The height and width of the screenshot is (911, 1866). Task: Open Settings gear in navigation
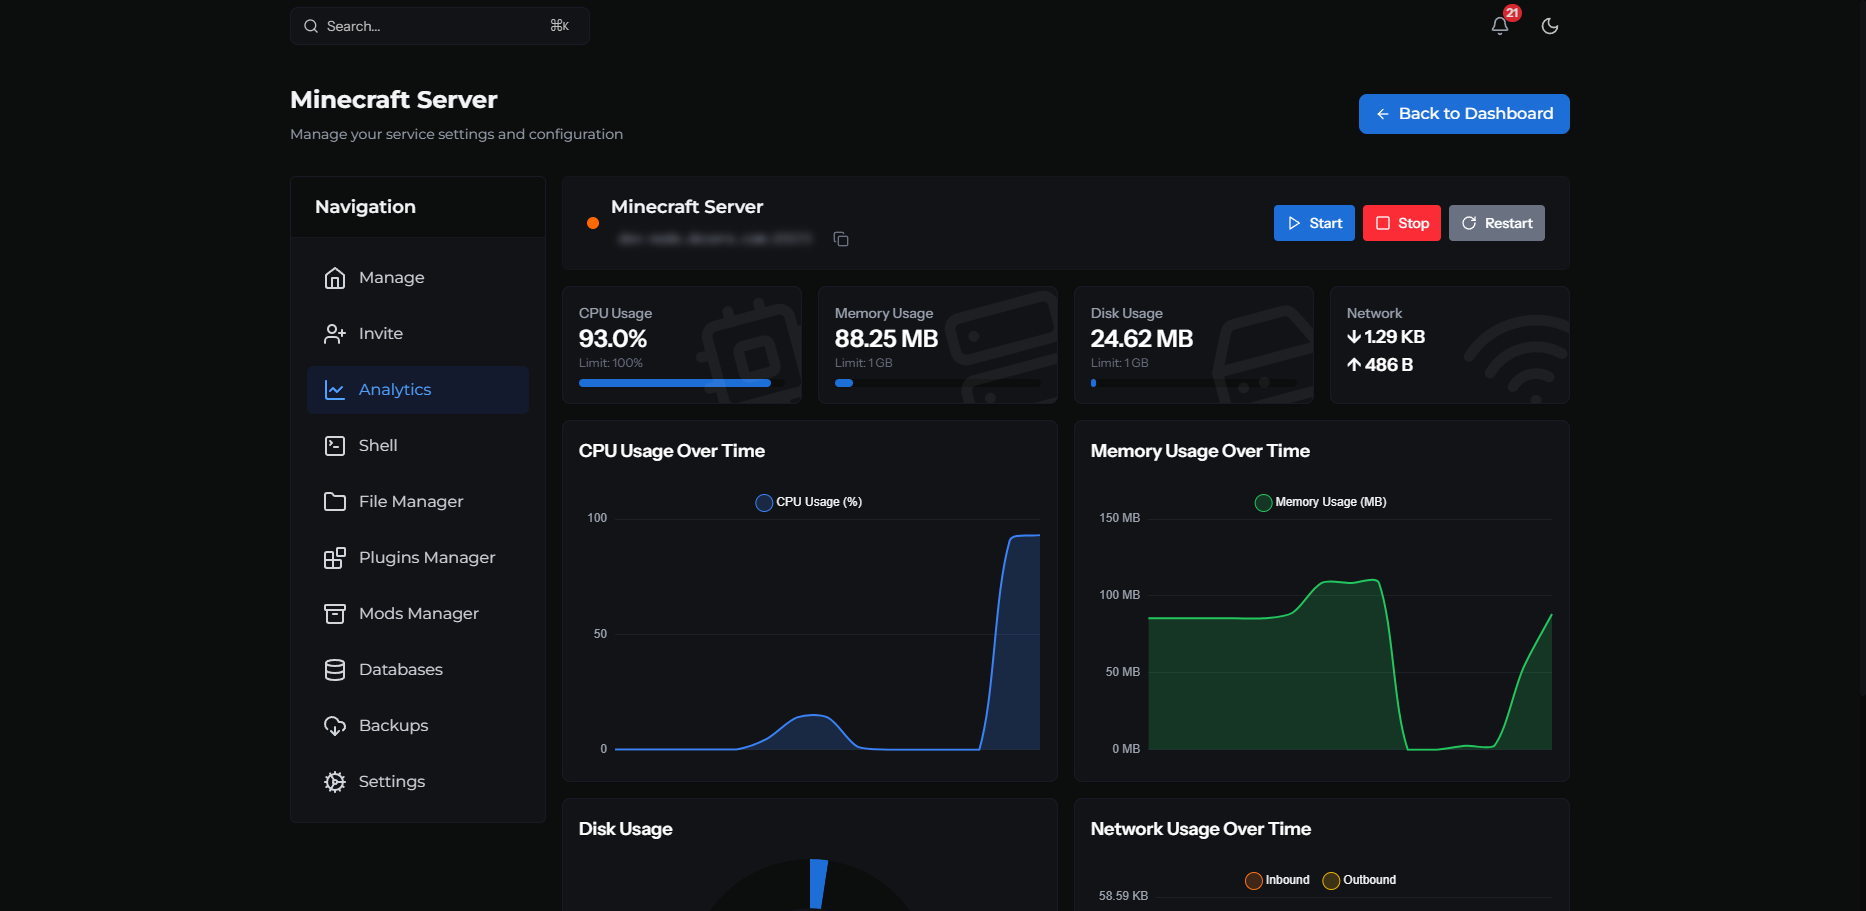[335, 782]
